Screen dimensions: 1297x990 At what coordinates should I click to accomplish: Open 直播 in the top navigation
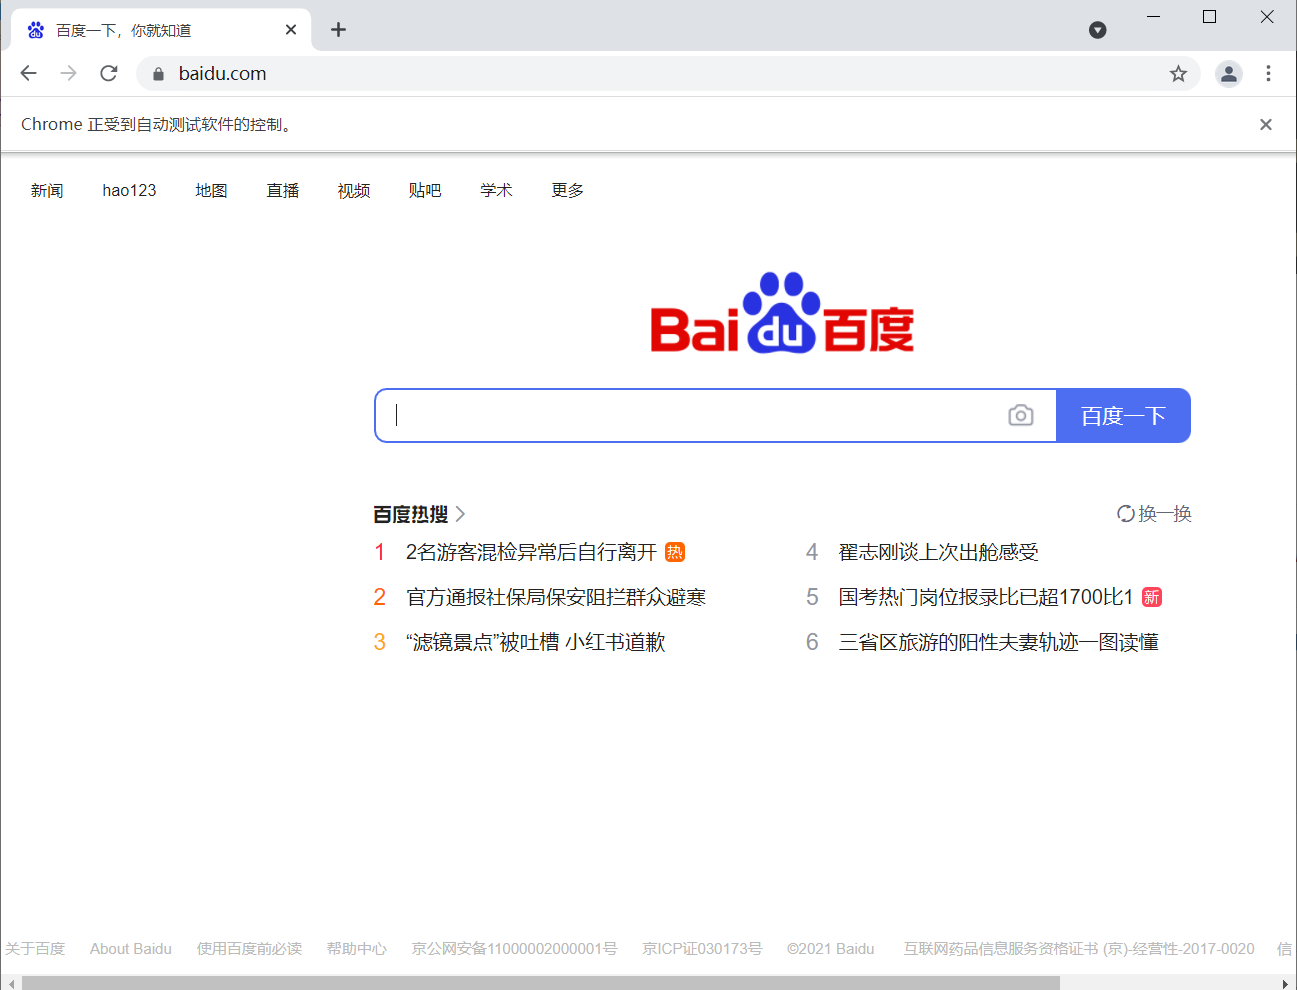coord(283,190)
